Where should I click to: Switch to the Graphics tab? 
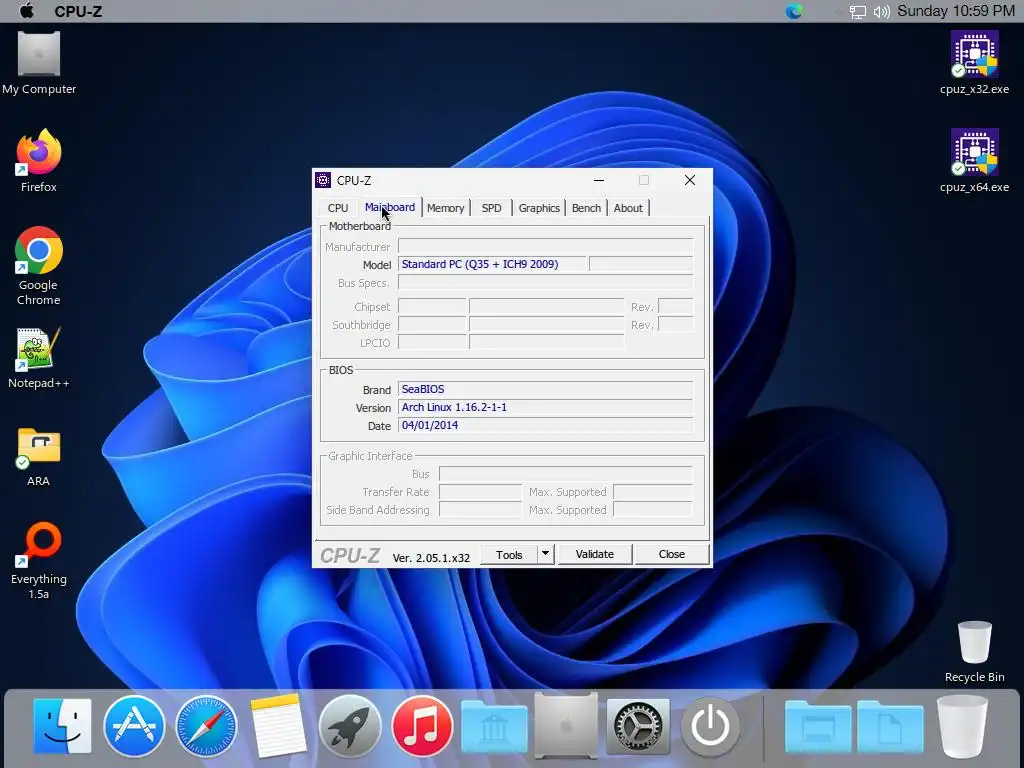[x=539, y=208]
